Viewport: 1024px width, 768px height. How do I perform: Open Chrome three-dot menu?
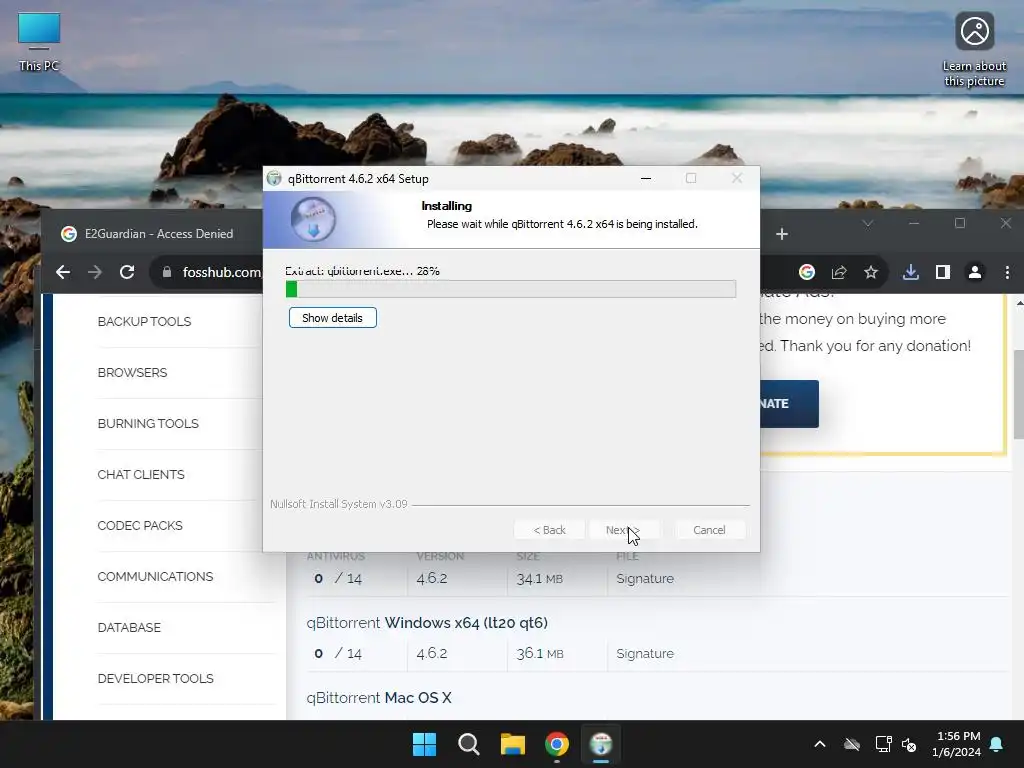tap(1007, 272)
